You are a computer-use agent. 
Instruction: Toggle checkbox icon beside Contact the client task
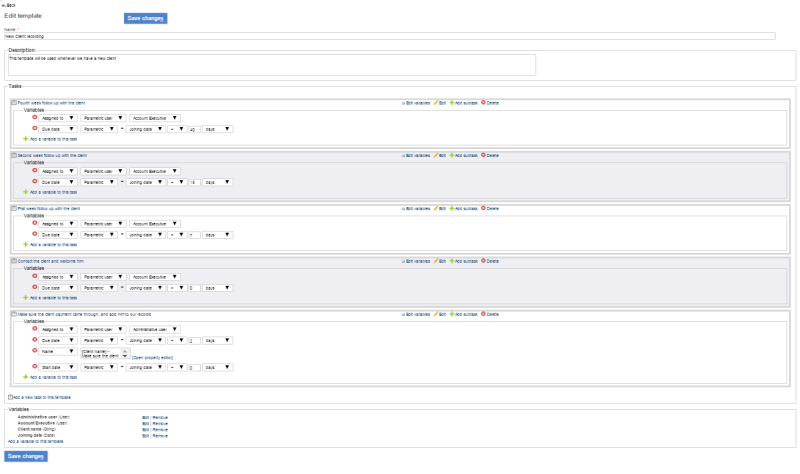tap(14, 261)
